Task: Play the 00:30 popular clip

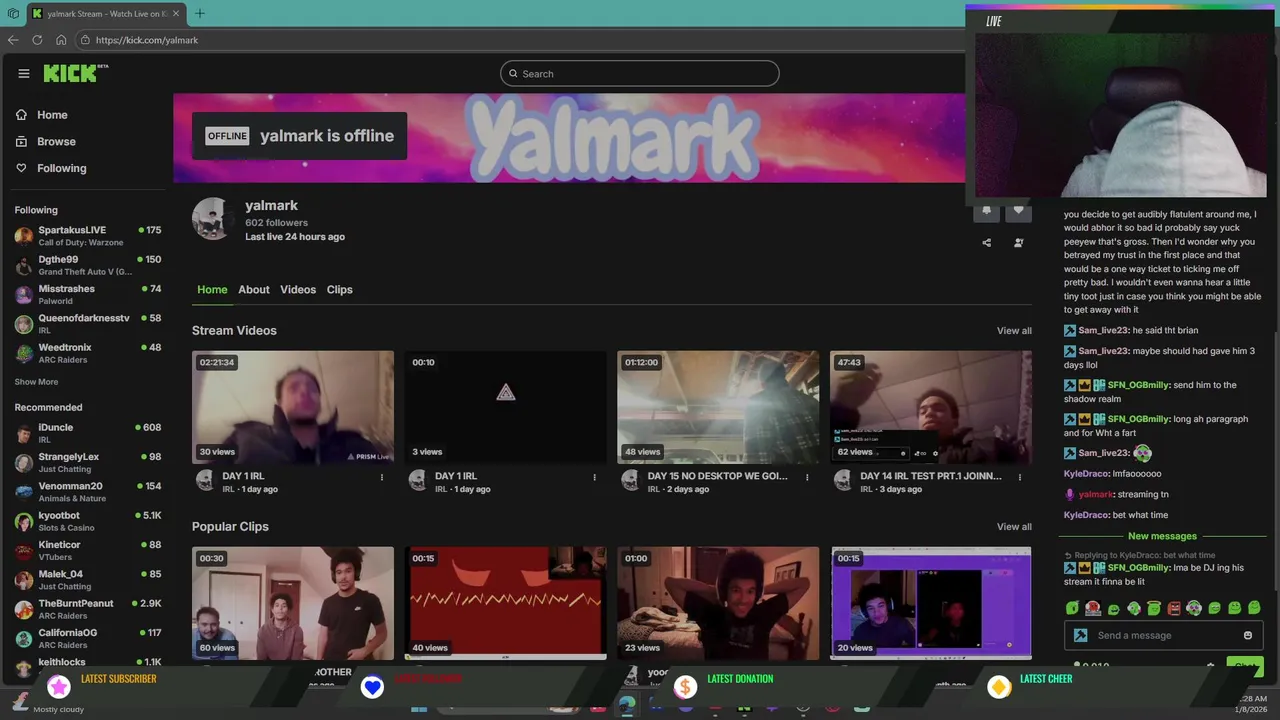Action: pos(293,603)
